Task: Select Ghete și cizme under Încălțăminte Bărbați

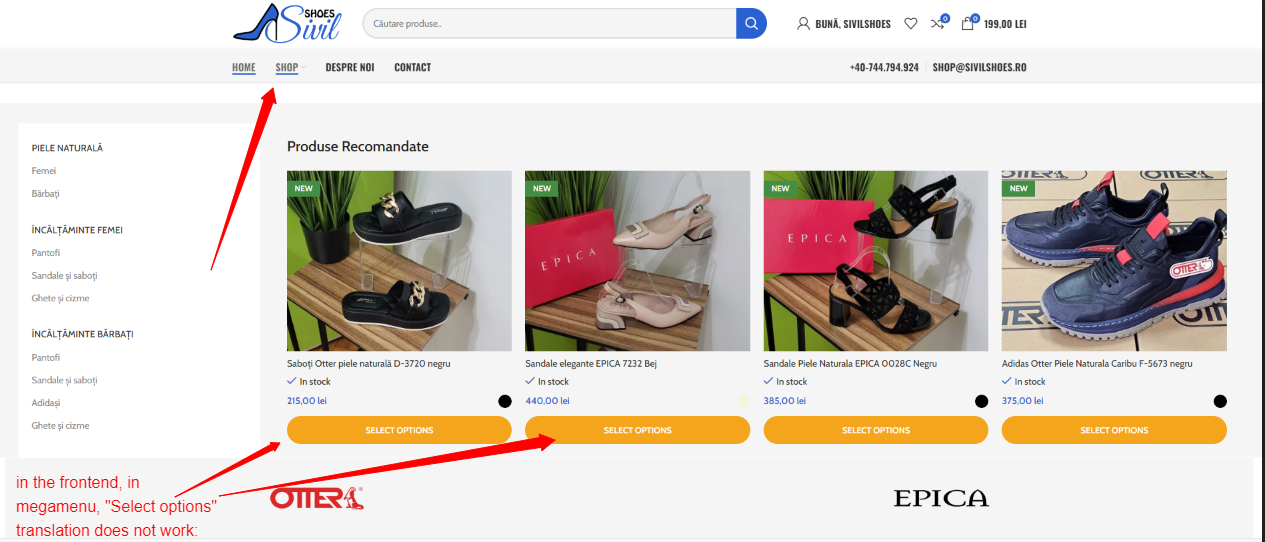Action: (x=60, y=425)
